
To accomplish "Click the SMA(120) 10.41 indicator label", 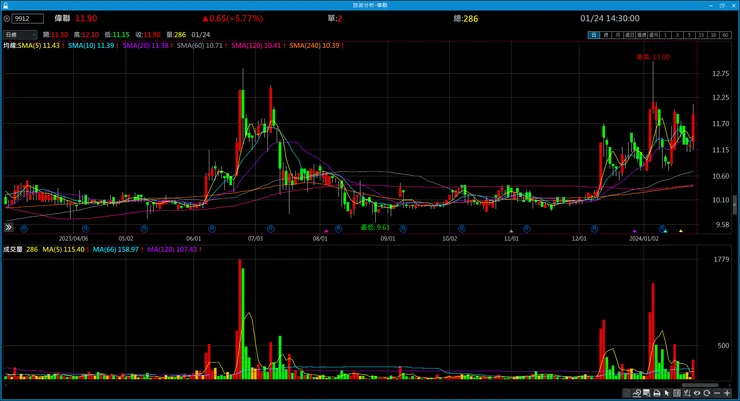I will click(256, 46).
